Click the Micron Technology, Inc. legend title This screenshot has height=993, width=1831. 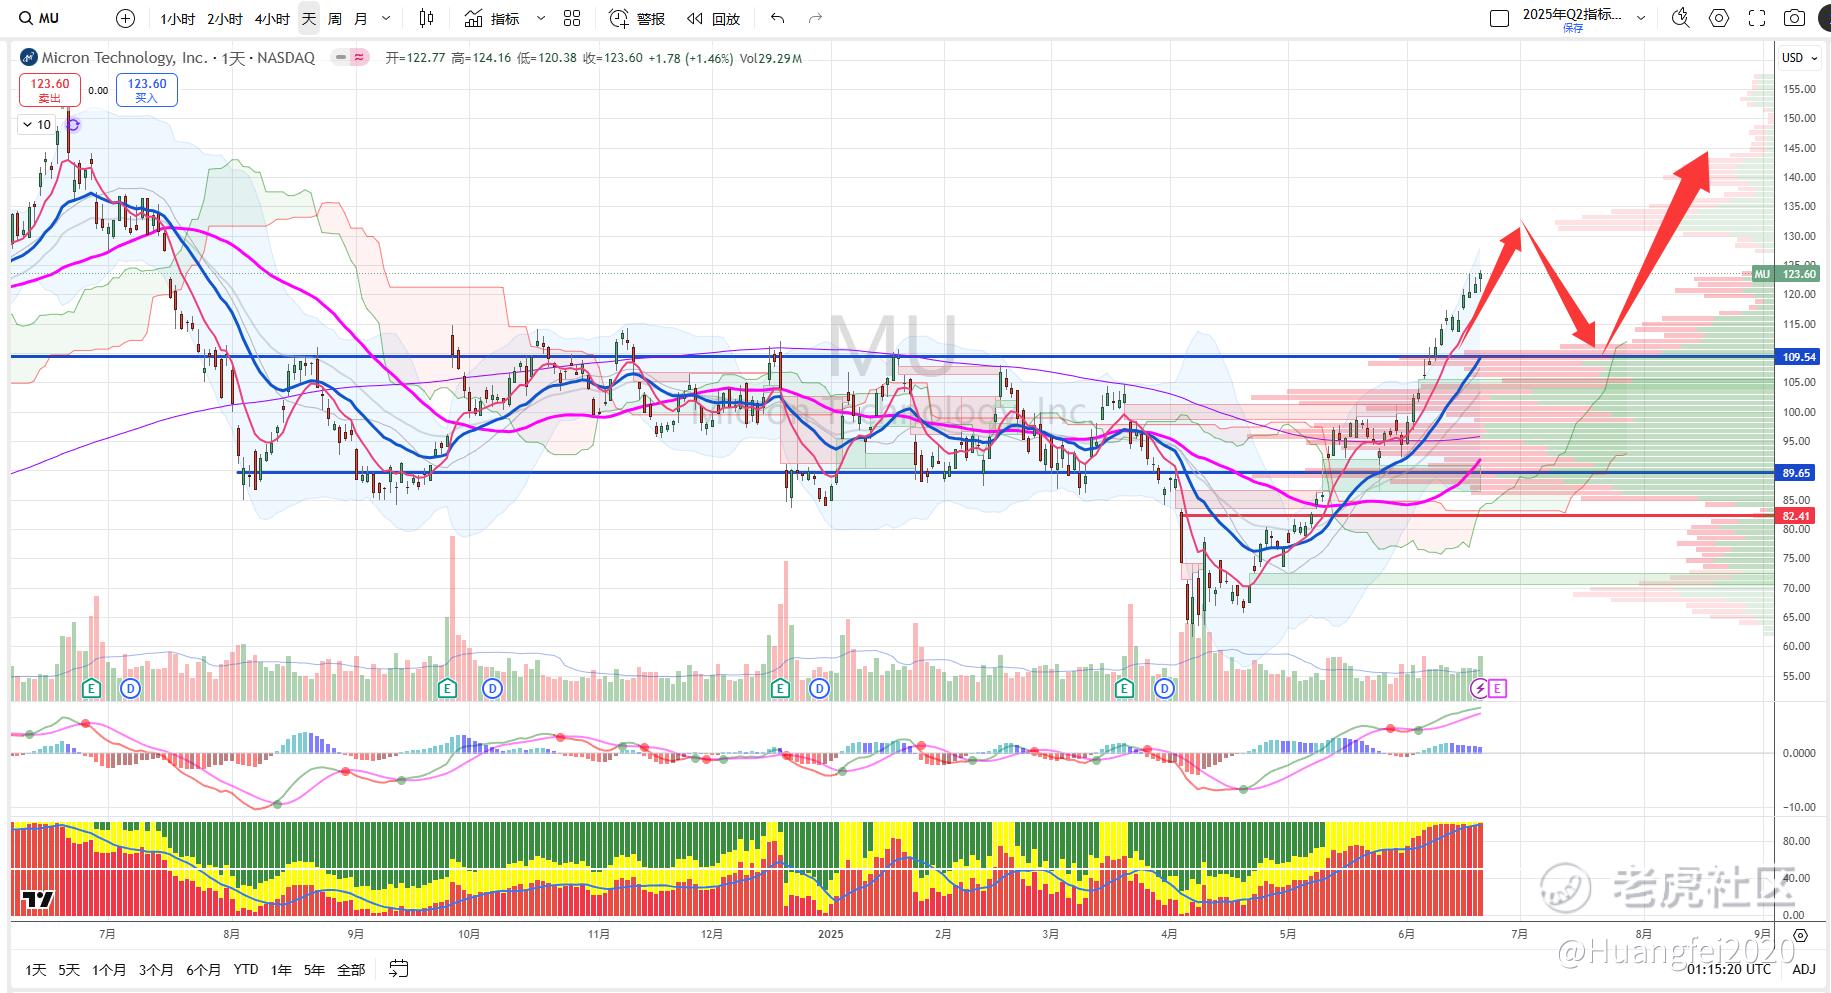(124, 58)
